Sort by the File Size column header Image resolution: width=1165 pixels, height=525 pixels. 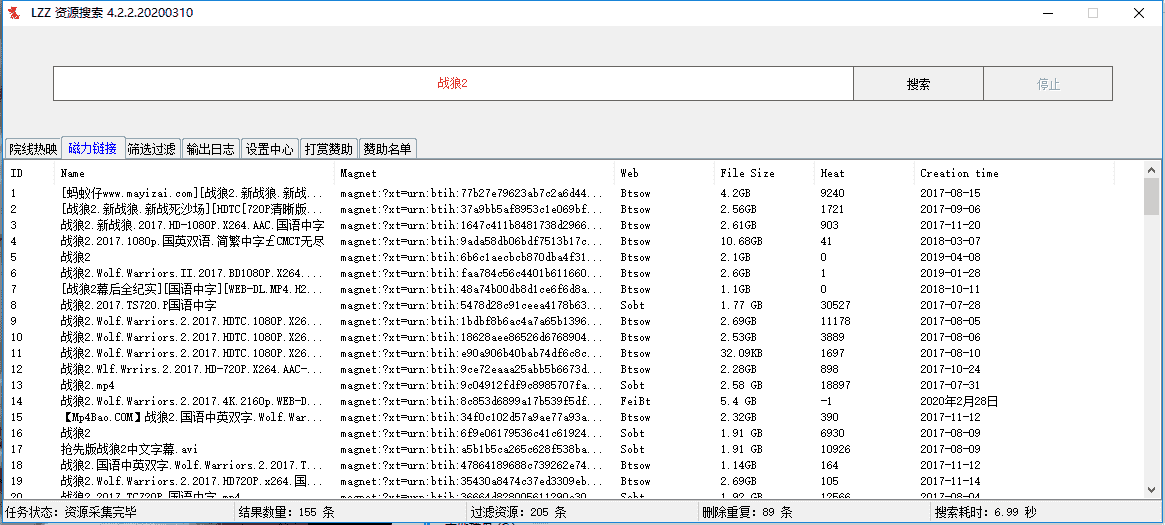pos(765,173)
